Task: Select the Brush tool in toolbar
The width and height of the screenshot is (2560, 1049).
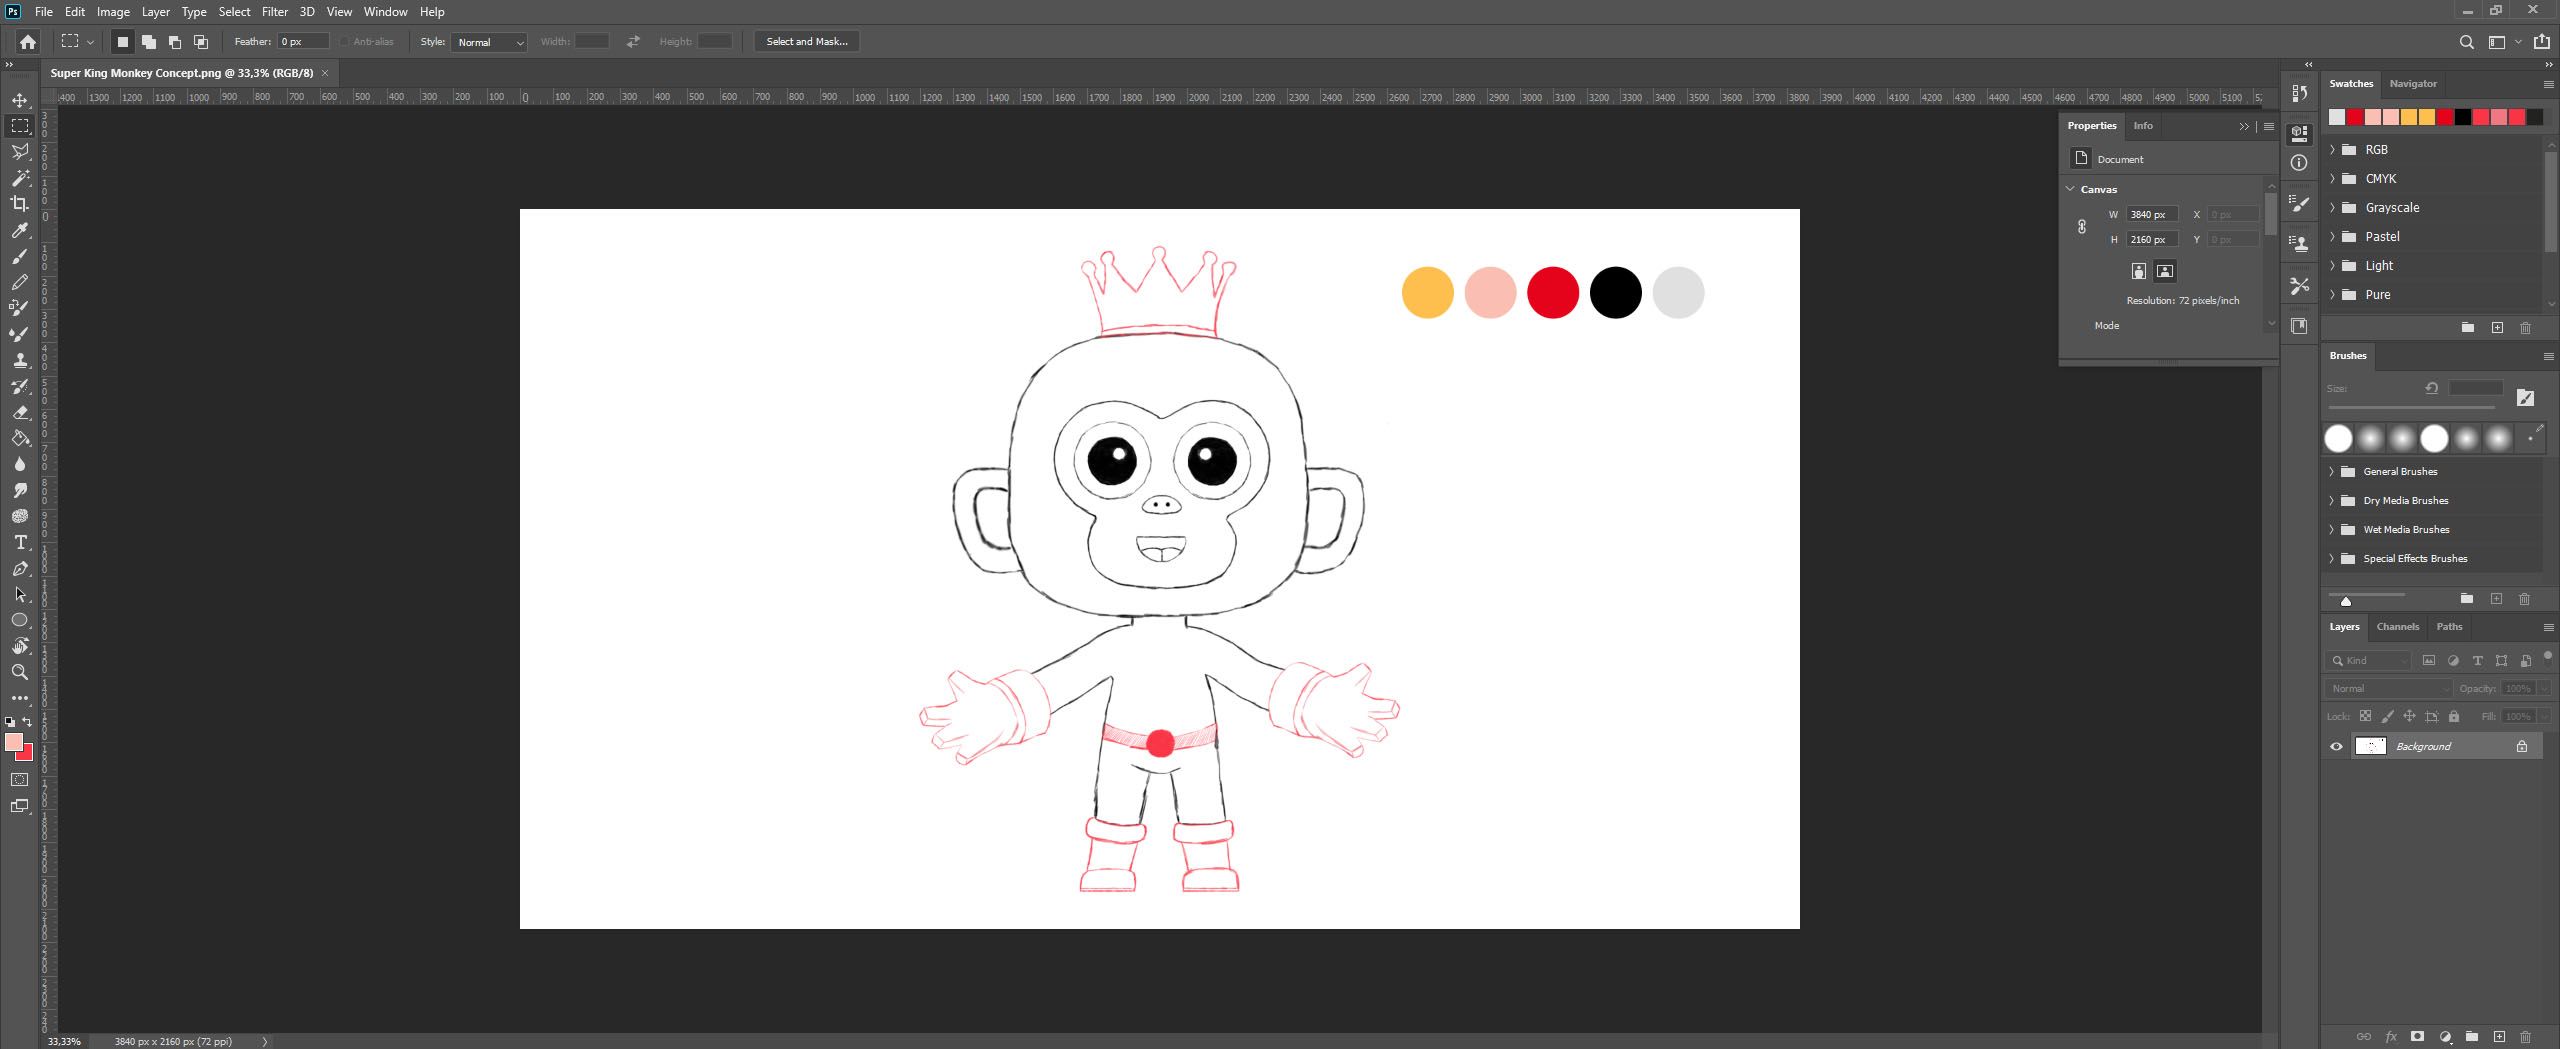Action: point(19,256)
